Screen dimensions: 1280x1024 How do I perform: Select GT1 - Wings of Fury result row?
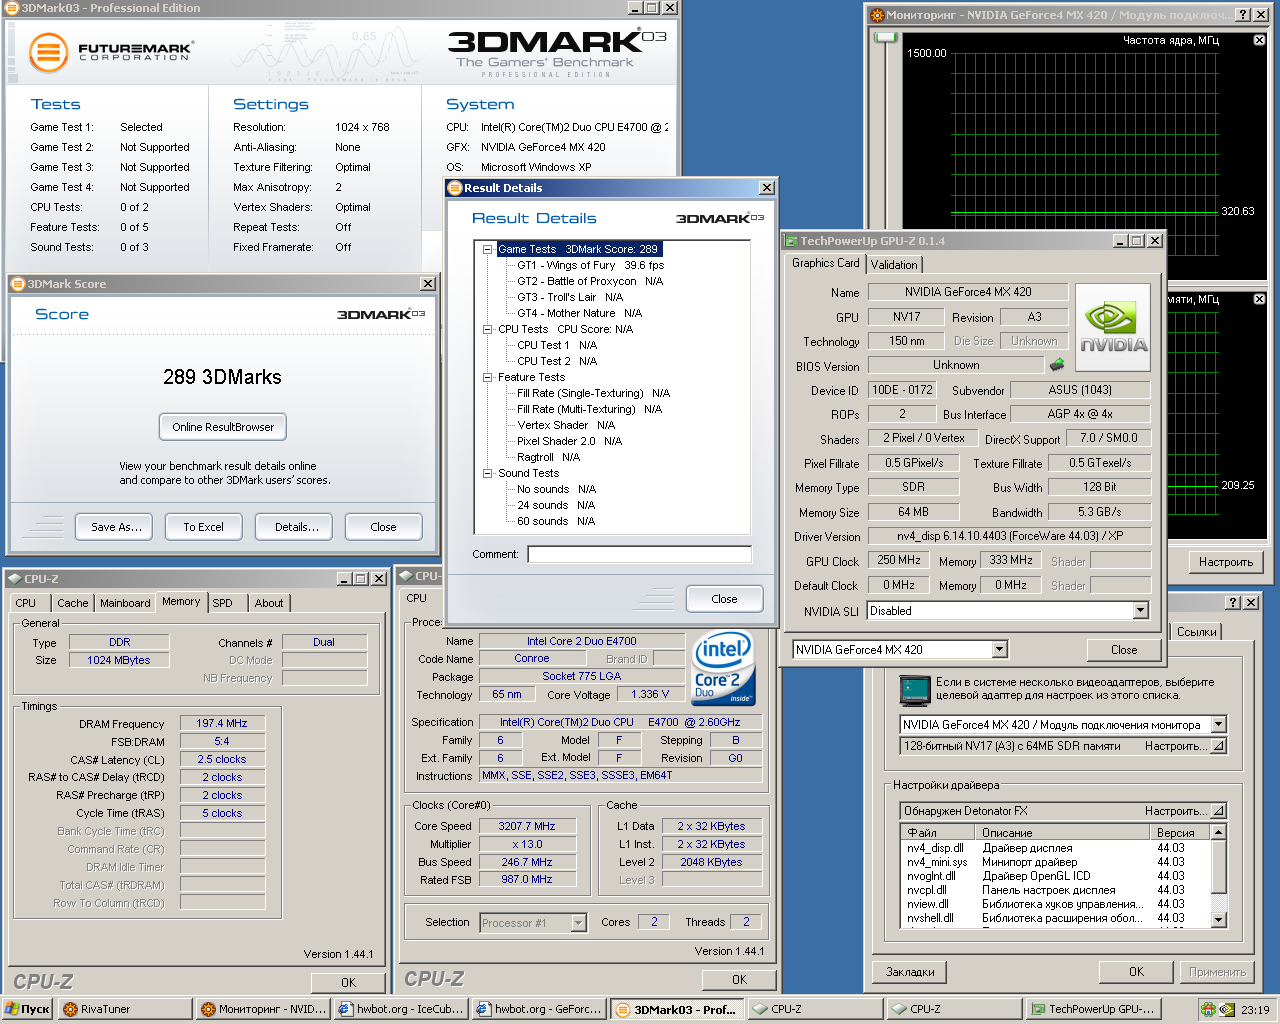click(590, 265)
